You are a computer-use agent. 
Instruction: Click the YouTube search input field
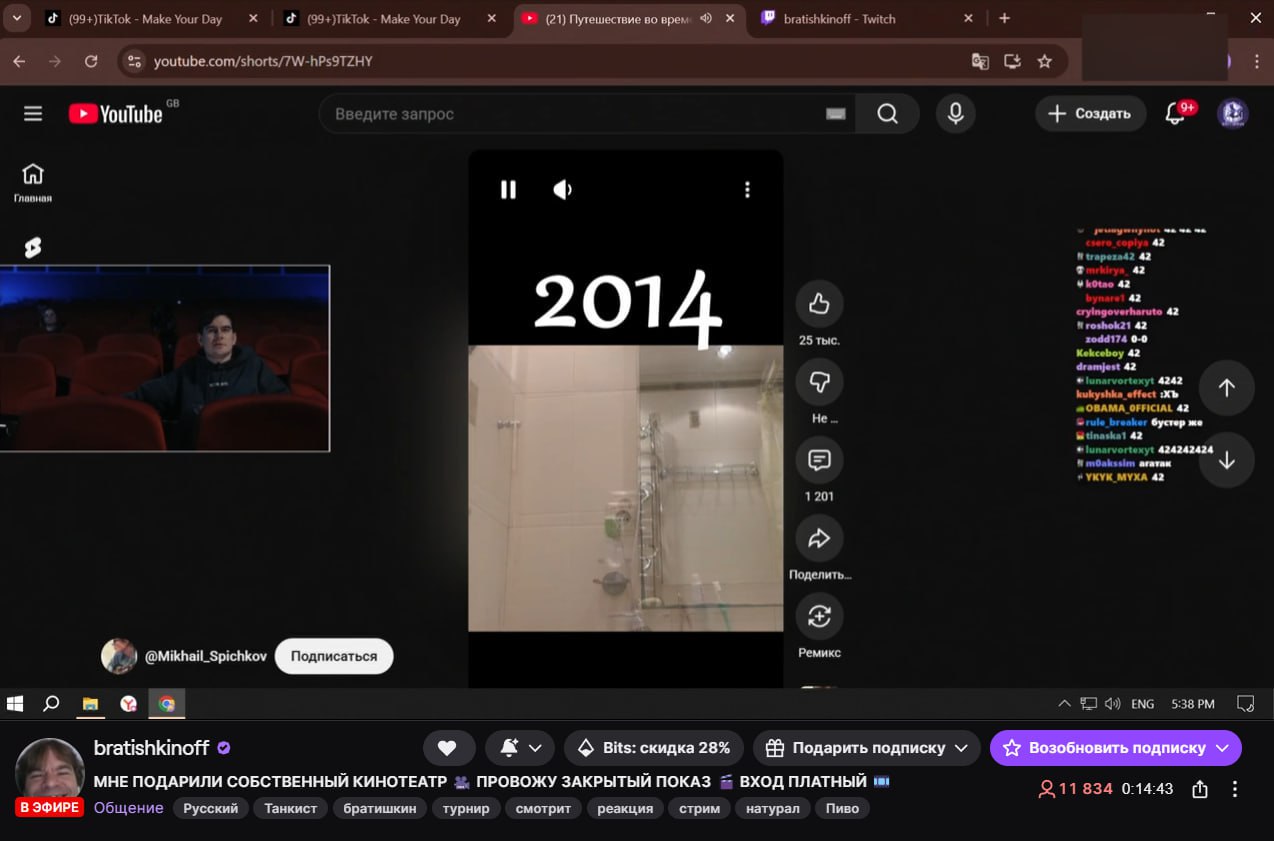[x=575, y=114]
